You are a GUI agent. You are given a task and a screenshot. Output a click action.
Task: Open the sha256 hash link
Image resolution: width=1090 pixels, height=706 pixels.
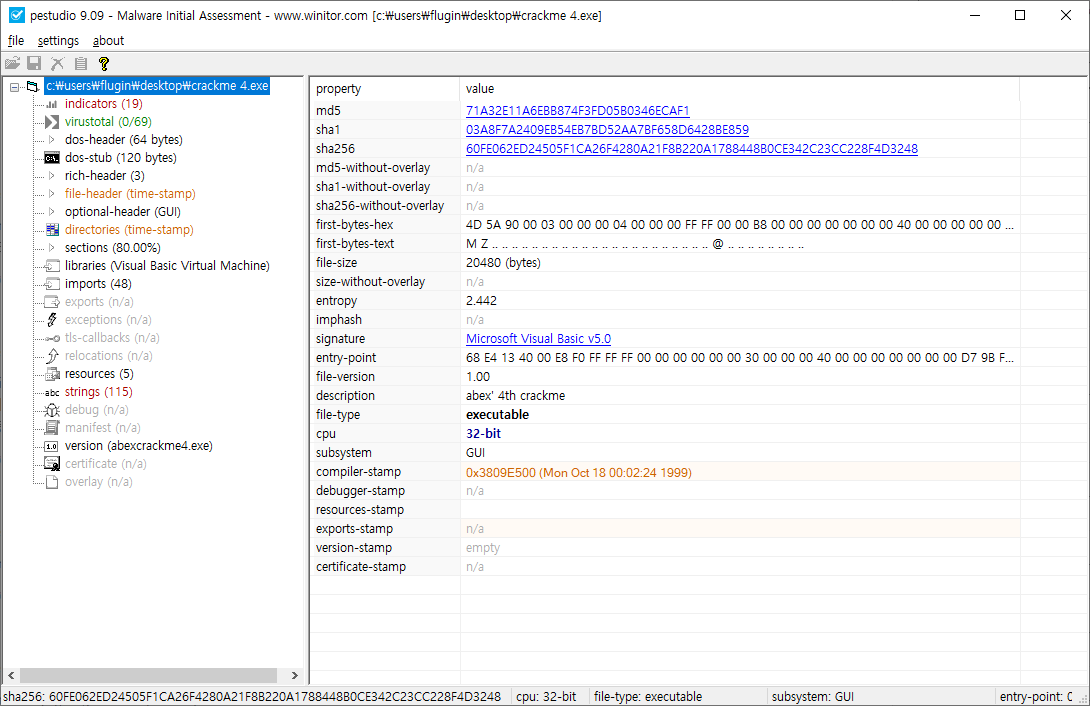(x=692, y=149)
